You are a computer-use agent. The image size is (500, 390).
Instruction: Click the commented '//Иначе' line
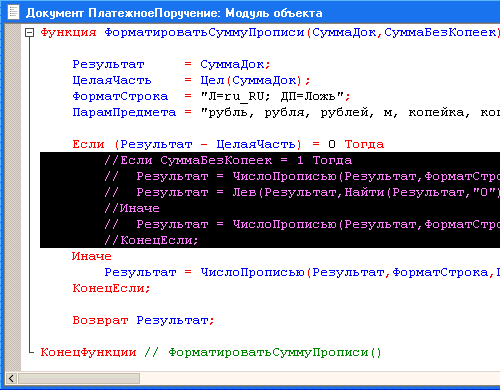pos(132,208)
